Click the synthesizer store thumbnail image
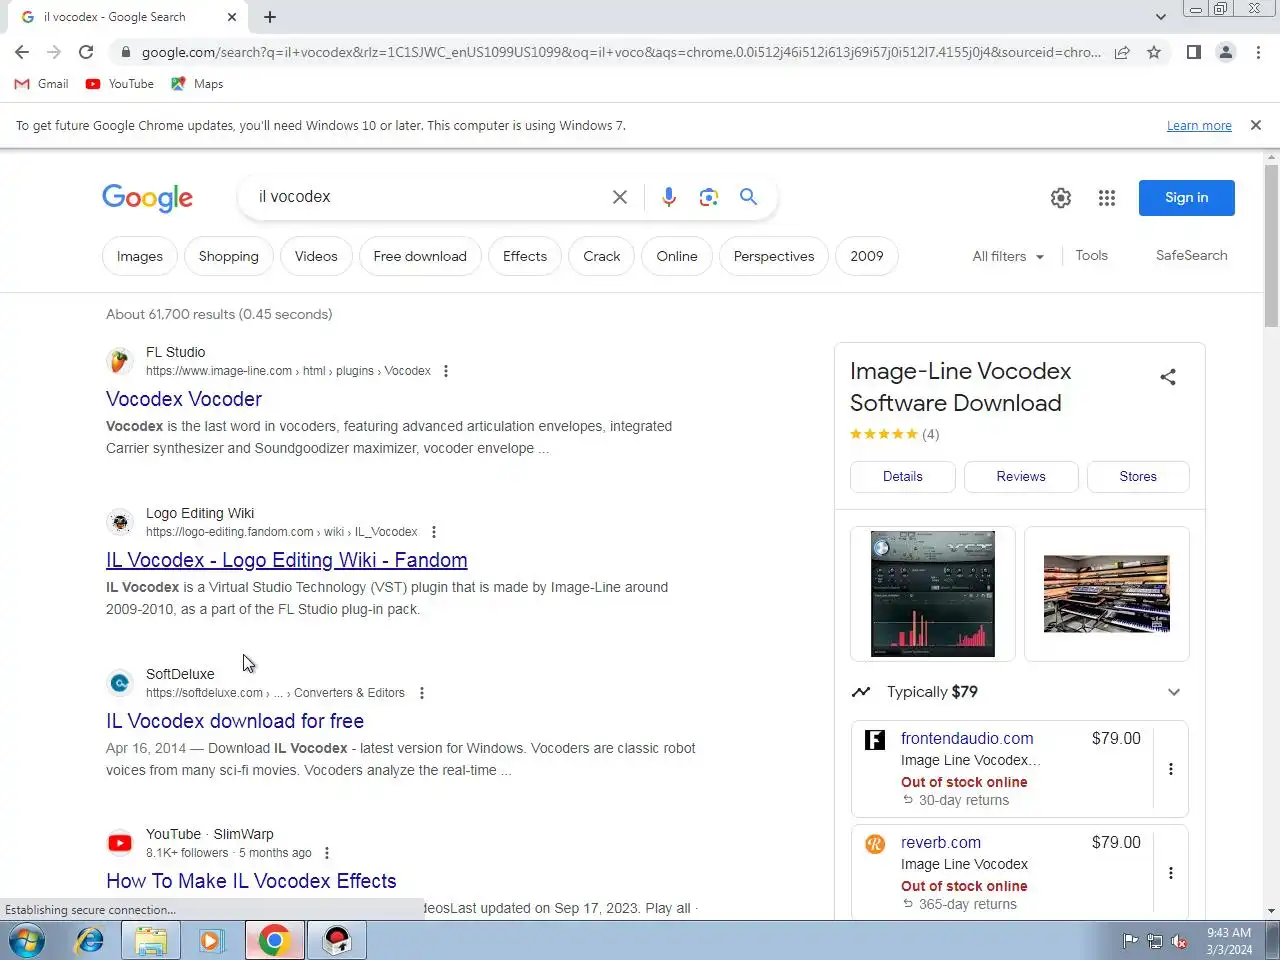 [x=1107, y=594]
